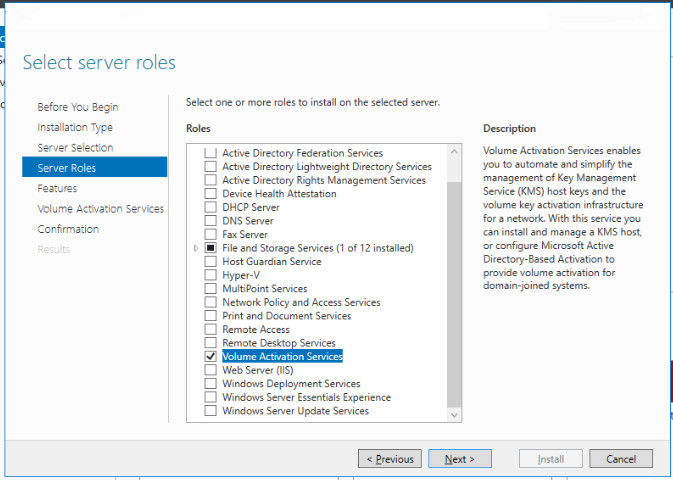Check the DNS Server role
Viewport: 673px width, 480px height.
[210, 221]
